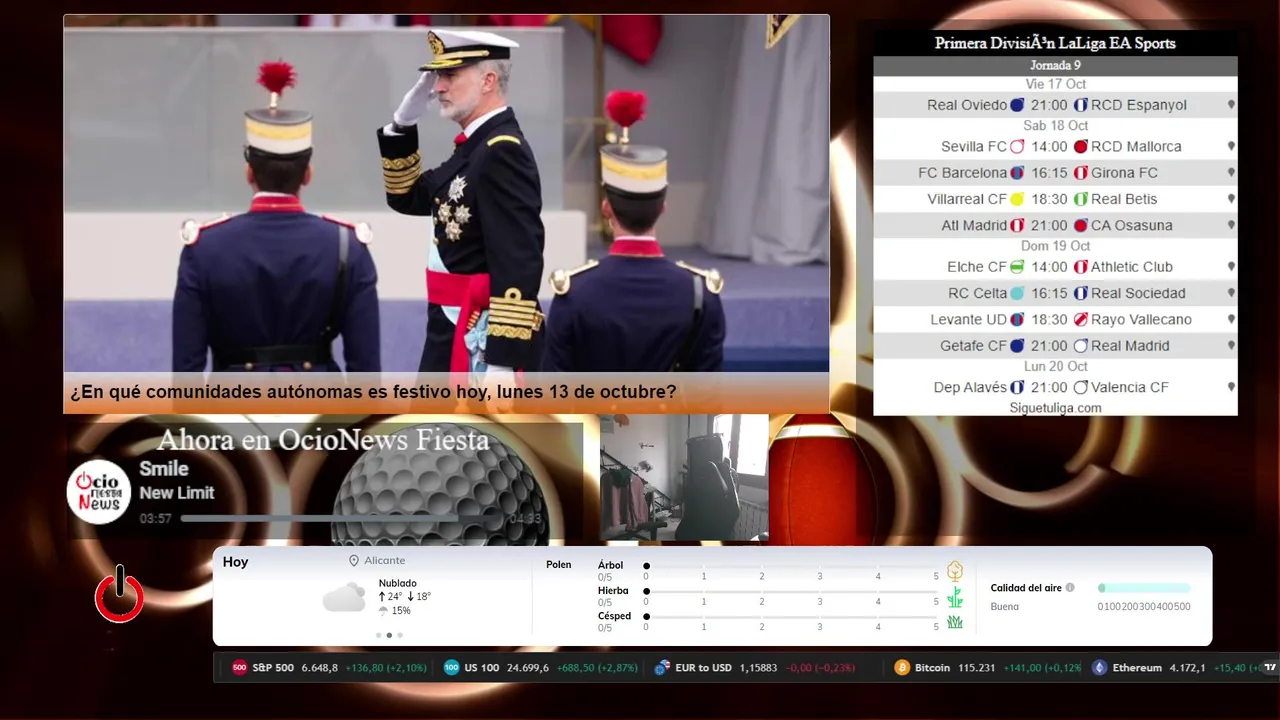Click the elapsed time 03:57
Screen dimensions: 1280x720
(x=156, y=519)
